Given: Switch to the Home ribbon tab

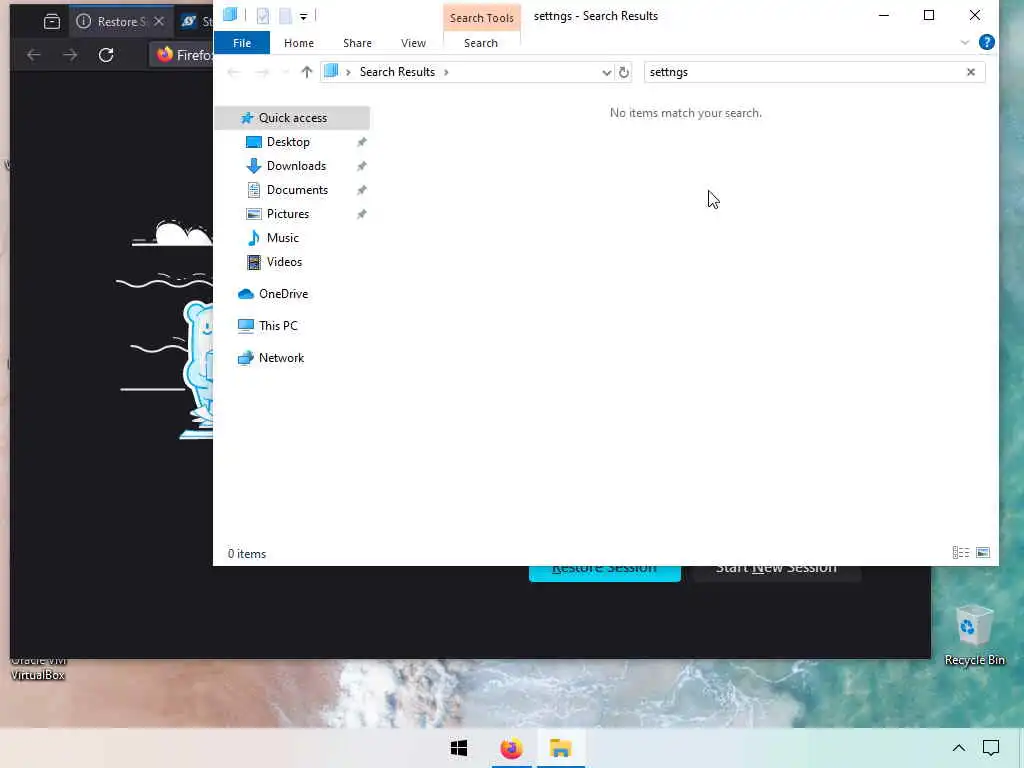Looking at the screenshot, I should coord(298,43).
